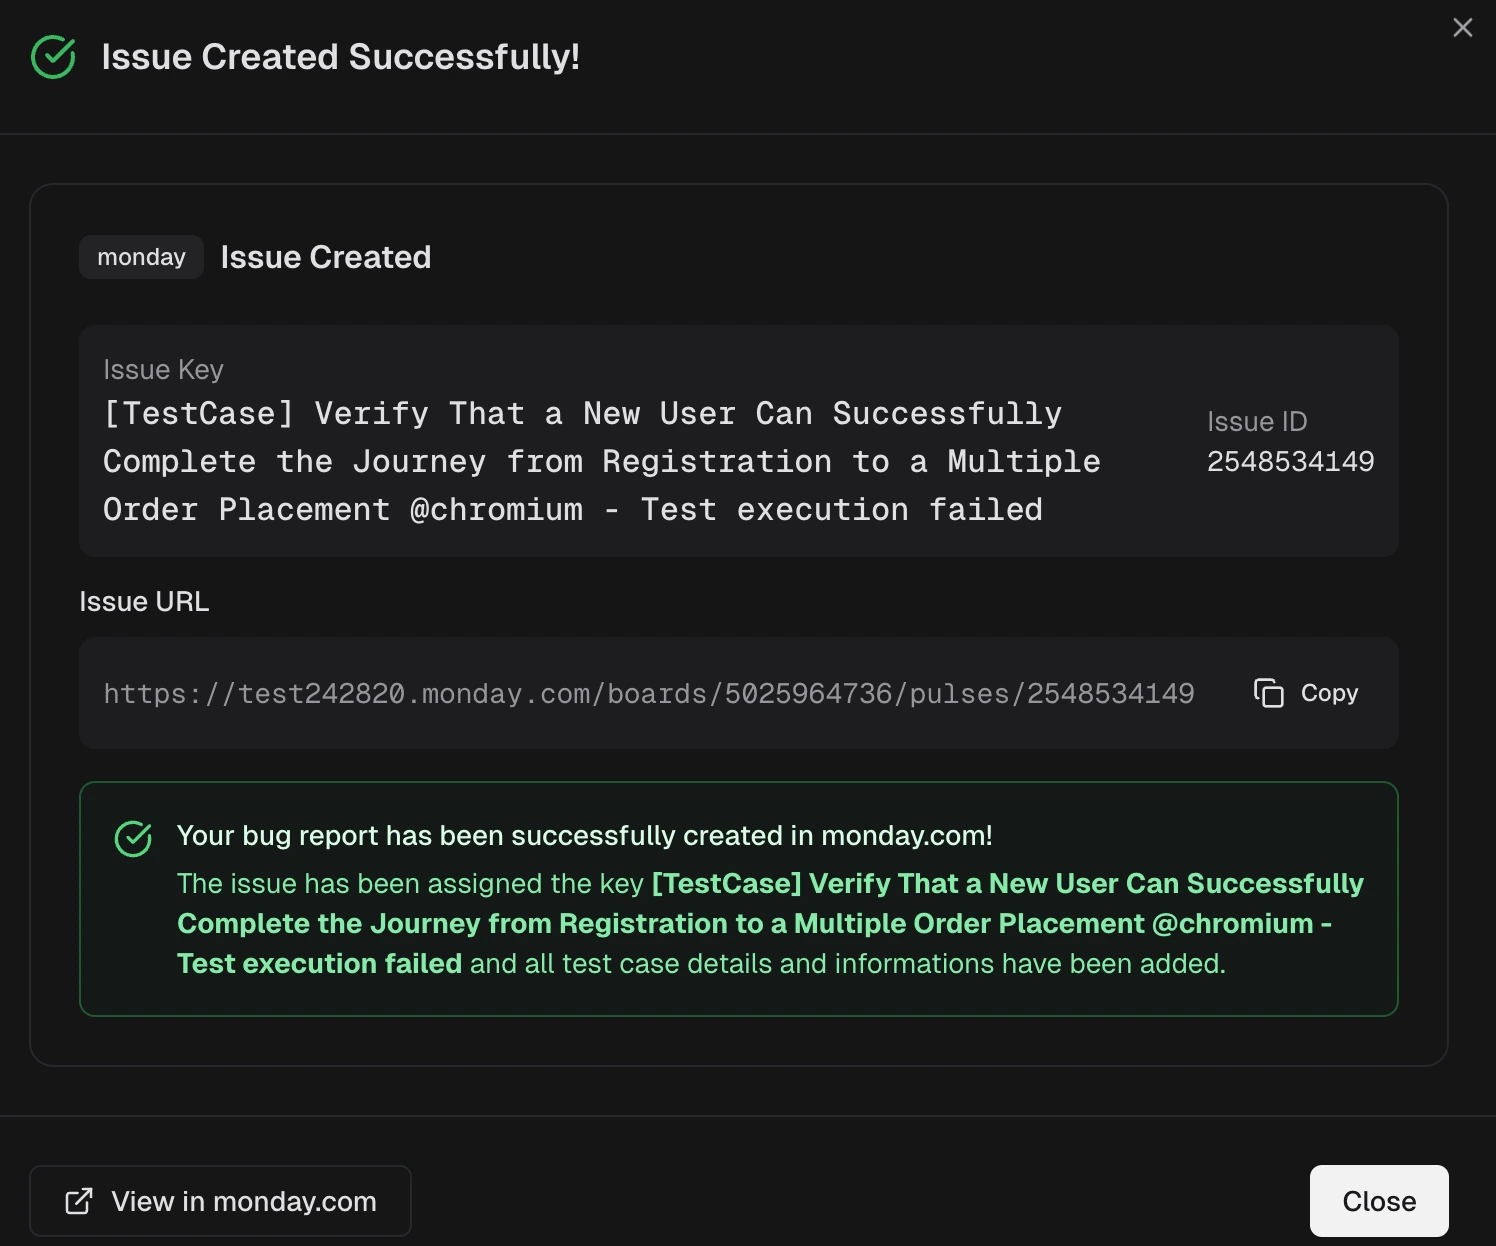Click the monday.com pulses URL link

tap(649, 693)
